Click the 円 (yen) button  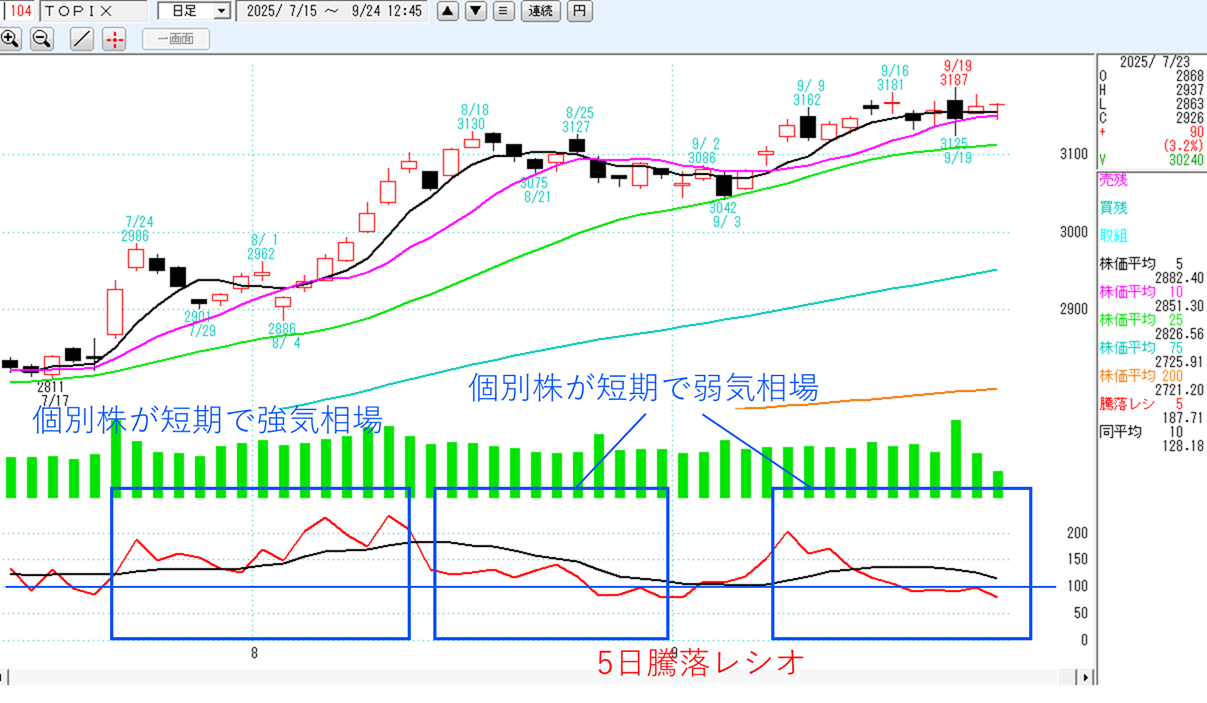click(578, 11)
